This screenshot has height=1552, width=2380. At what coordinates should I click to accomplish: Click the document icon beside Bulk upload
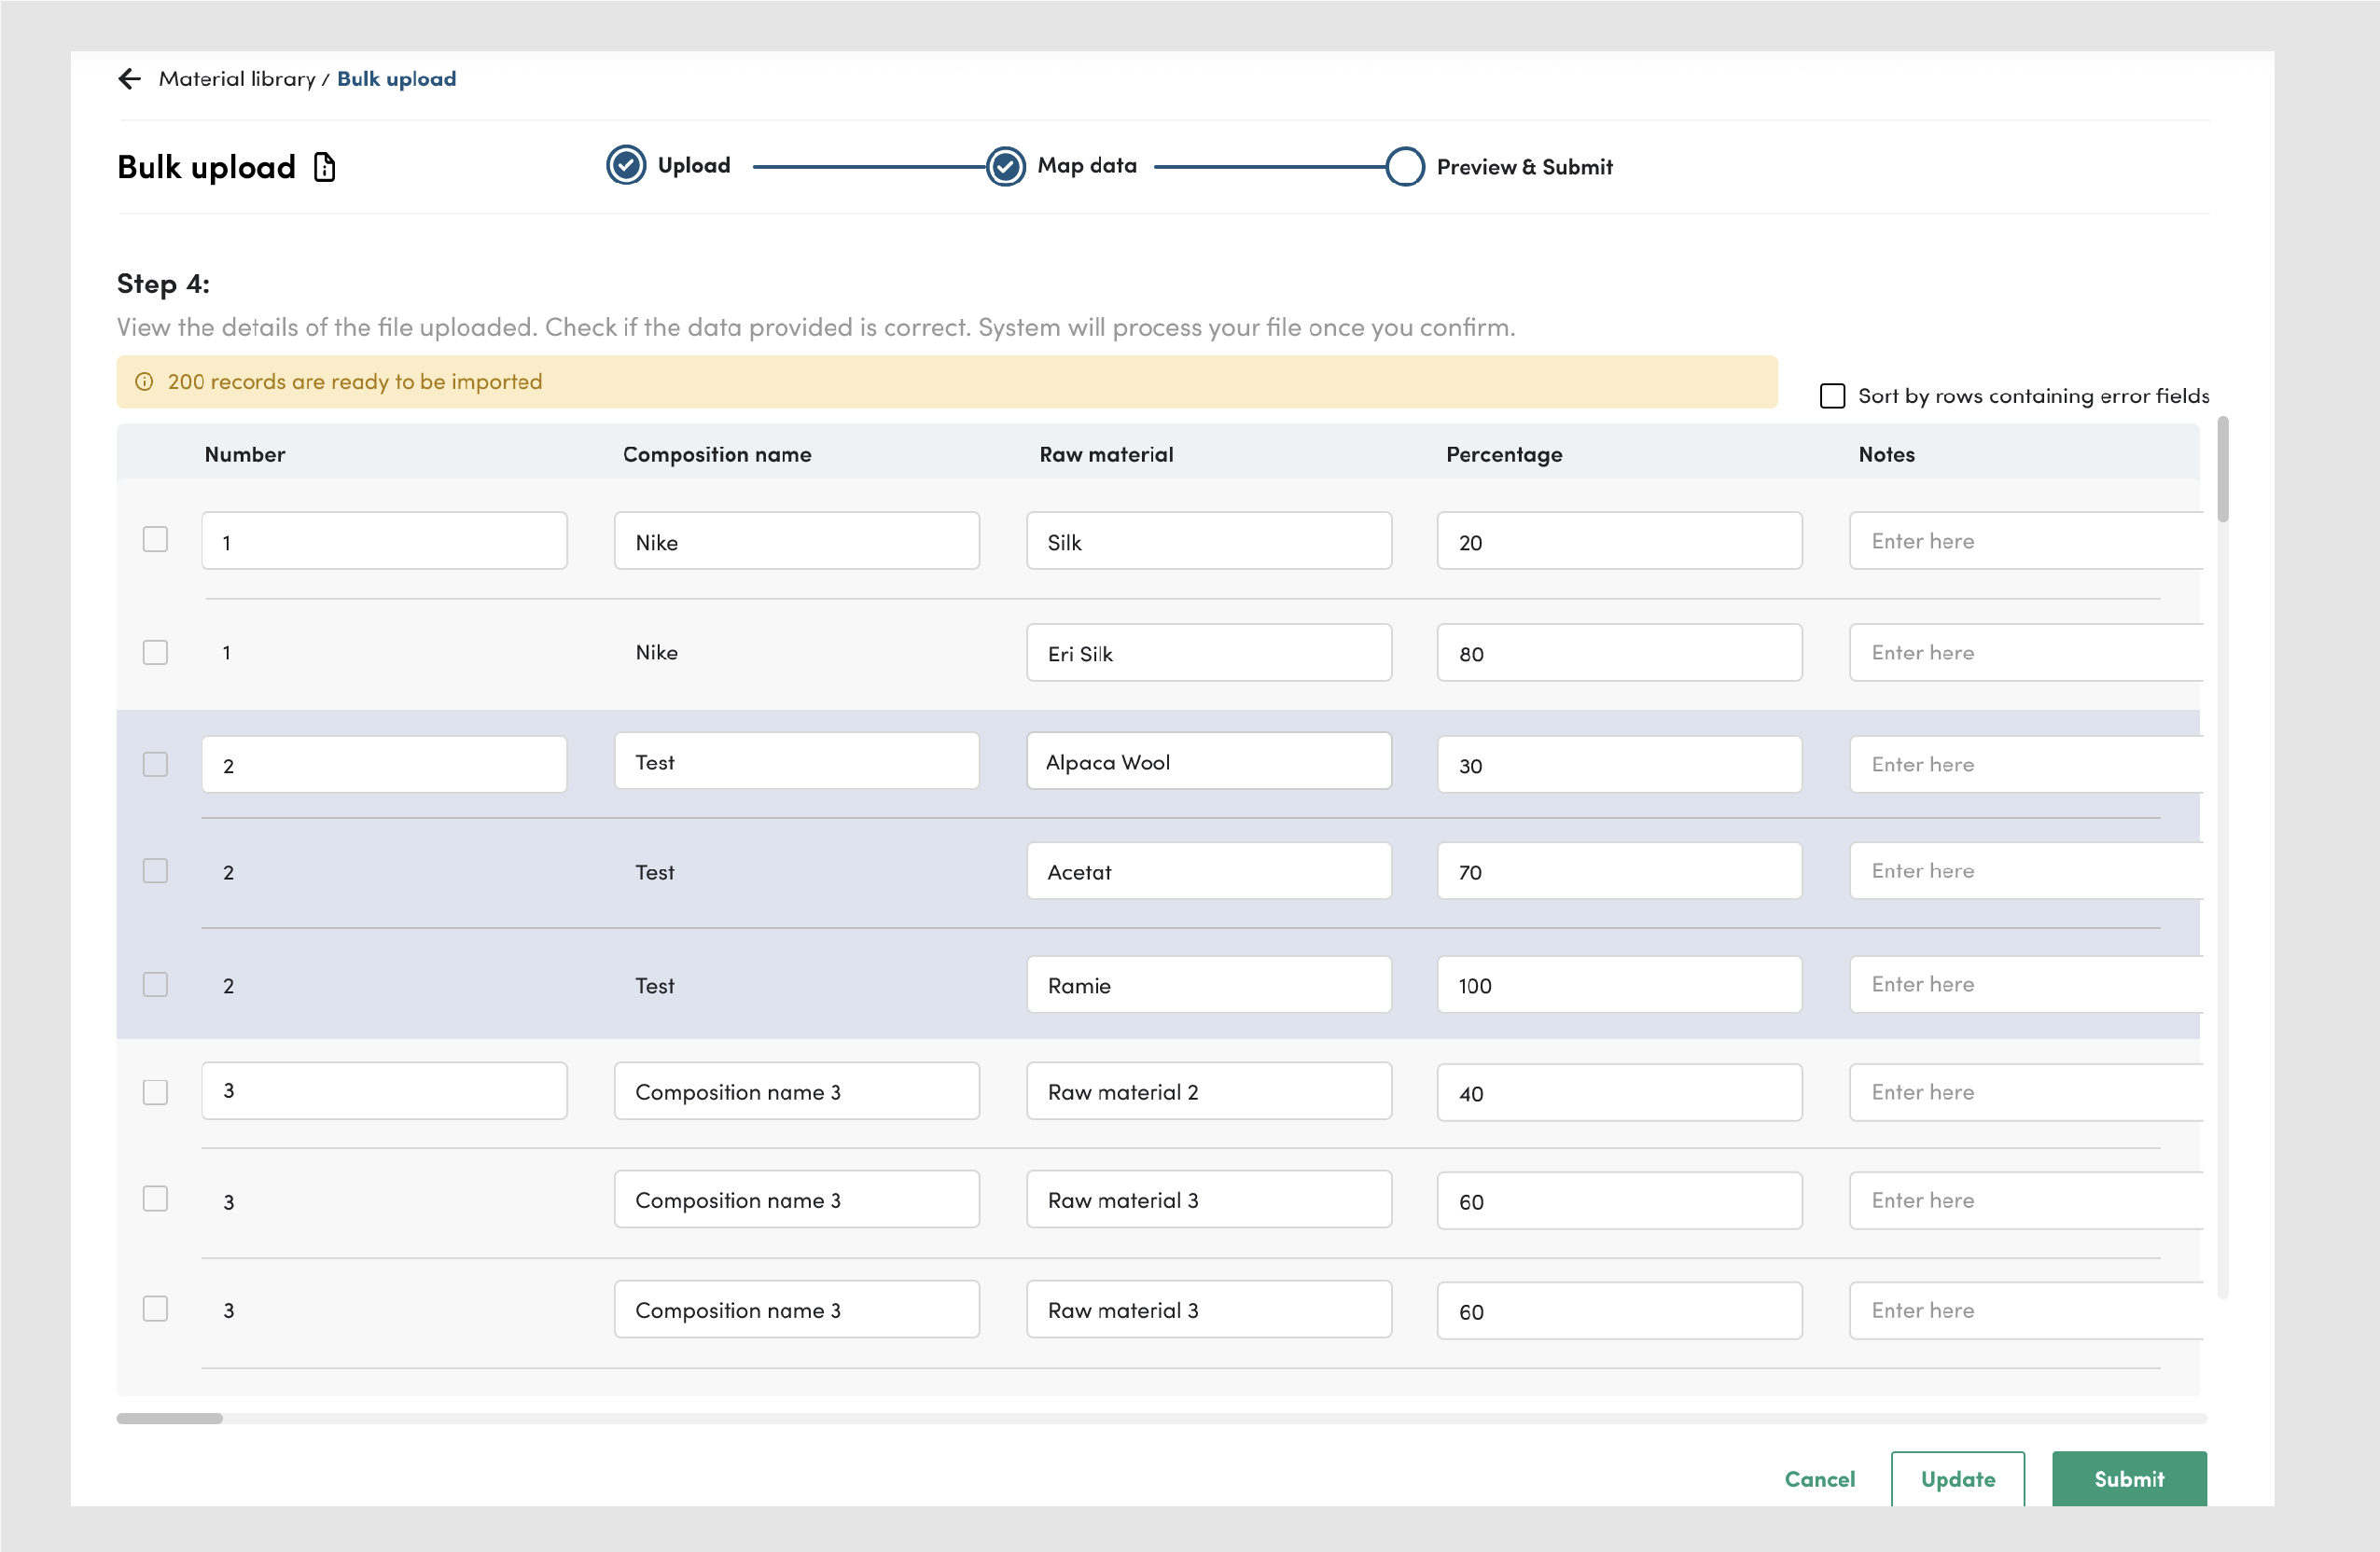324,167
